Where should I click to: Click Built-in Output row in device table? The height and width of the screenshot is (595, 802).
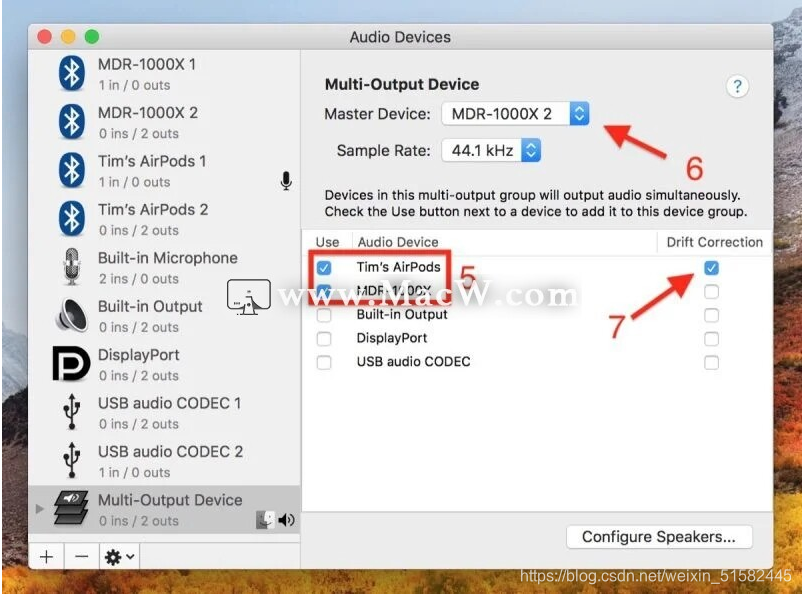[537, 315]
